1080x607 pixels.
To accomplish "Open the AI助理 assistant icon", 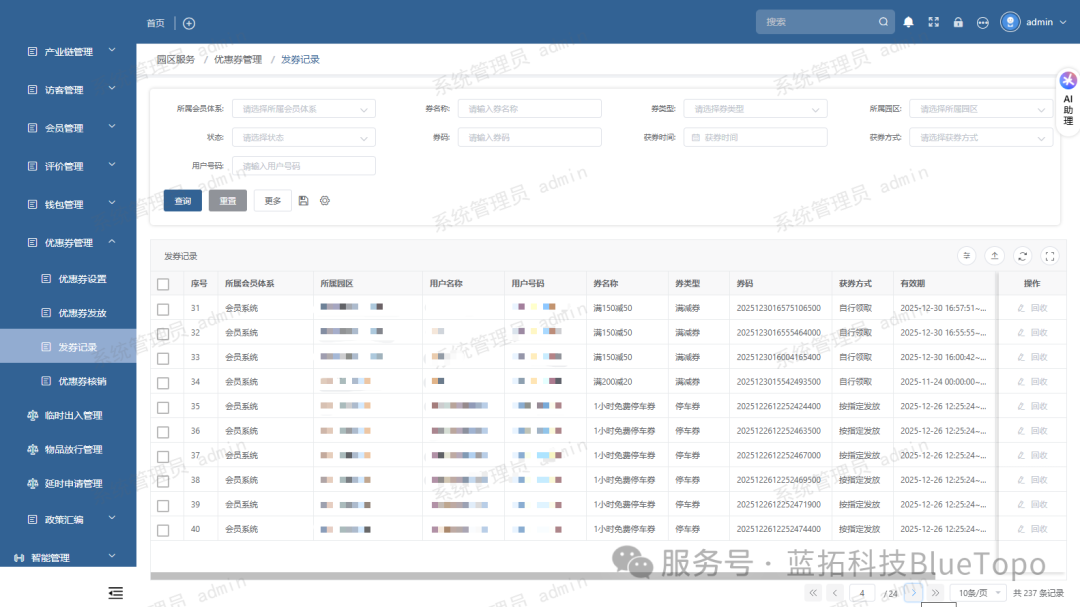I will 1068,101.
